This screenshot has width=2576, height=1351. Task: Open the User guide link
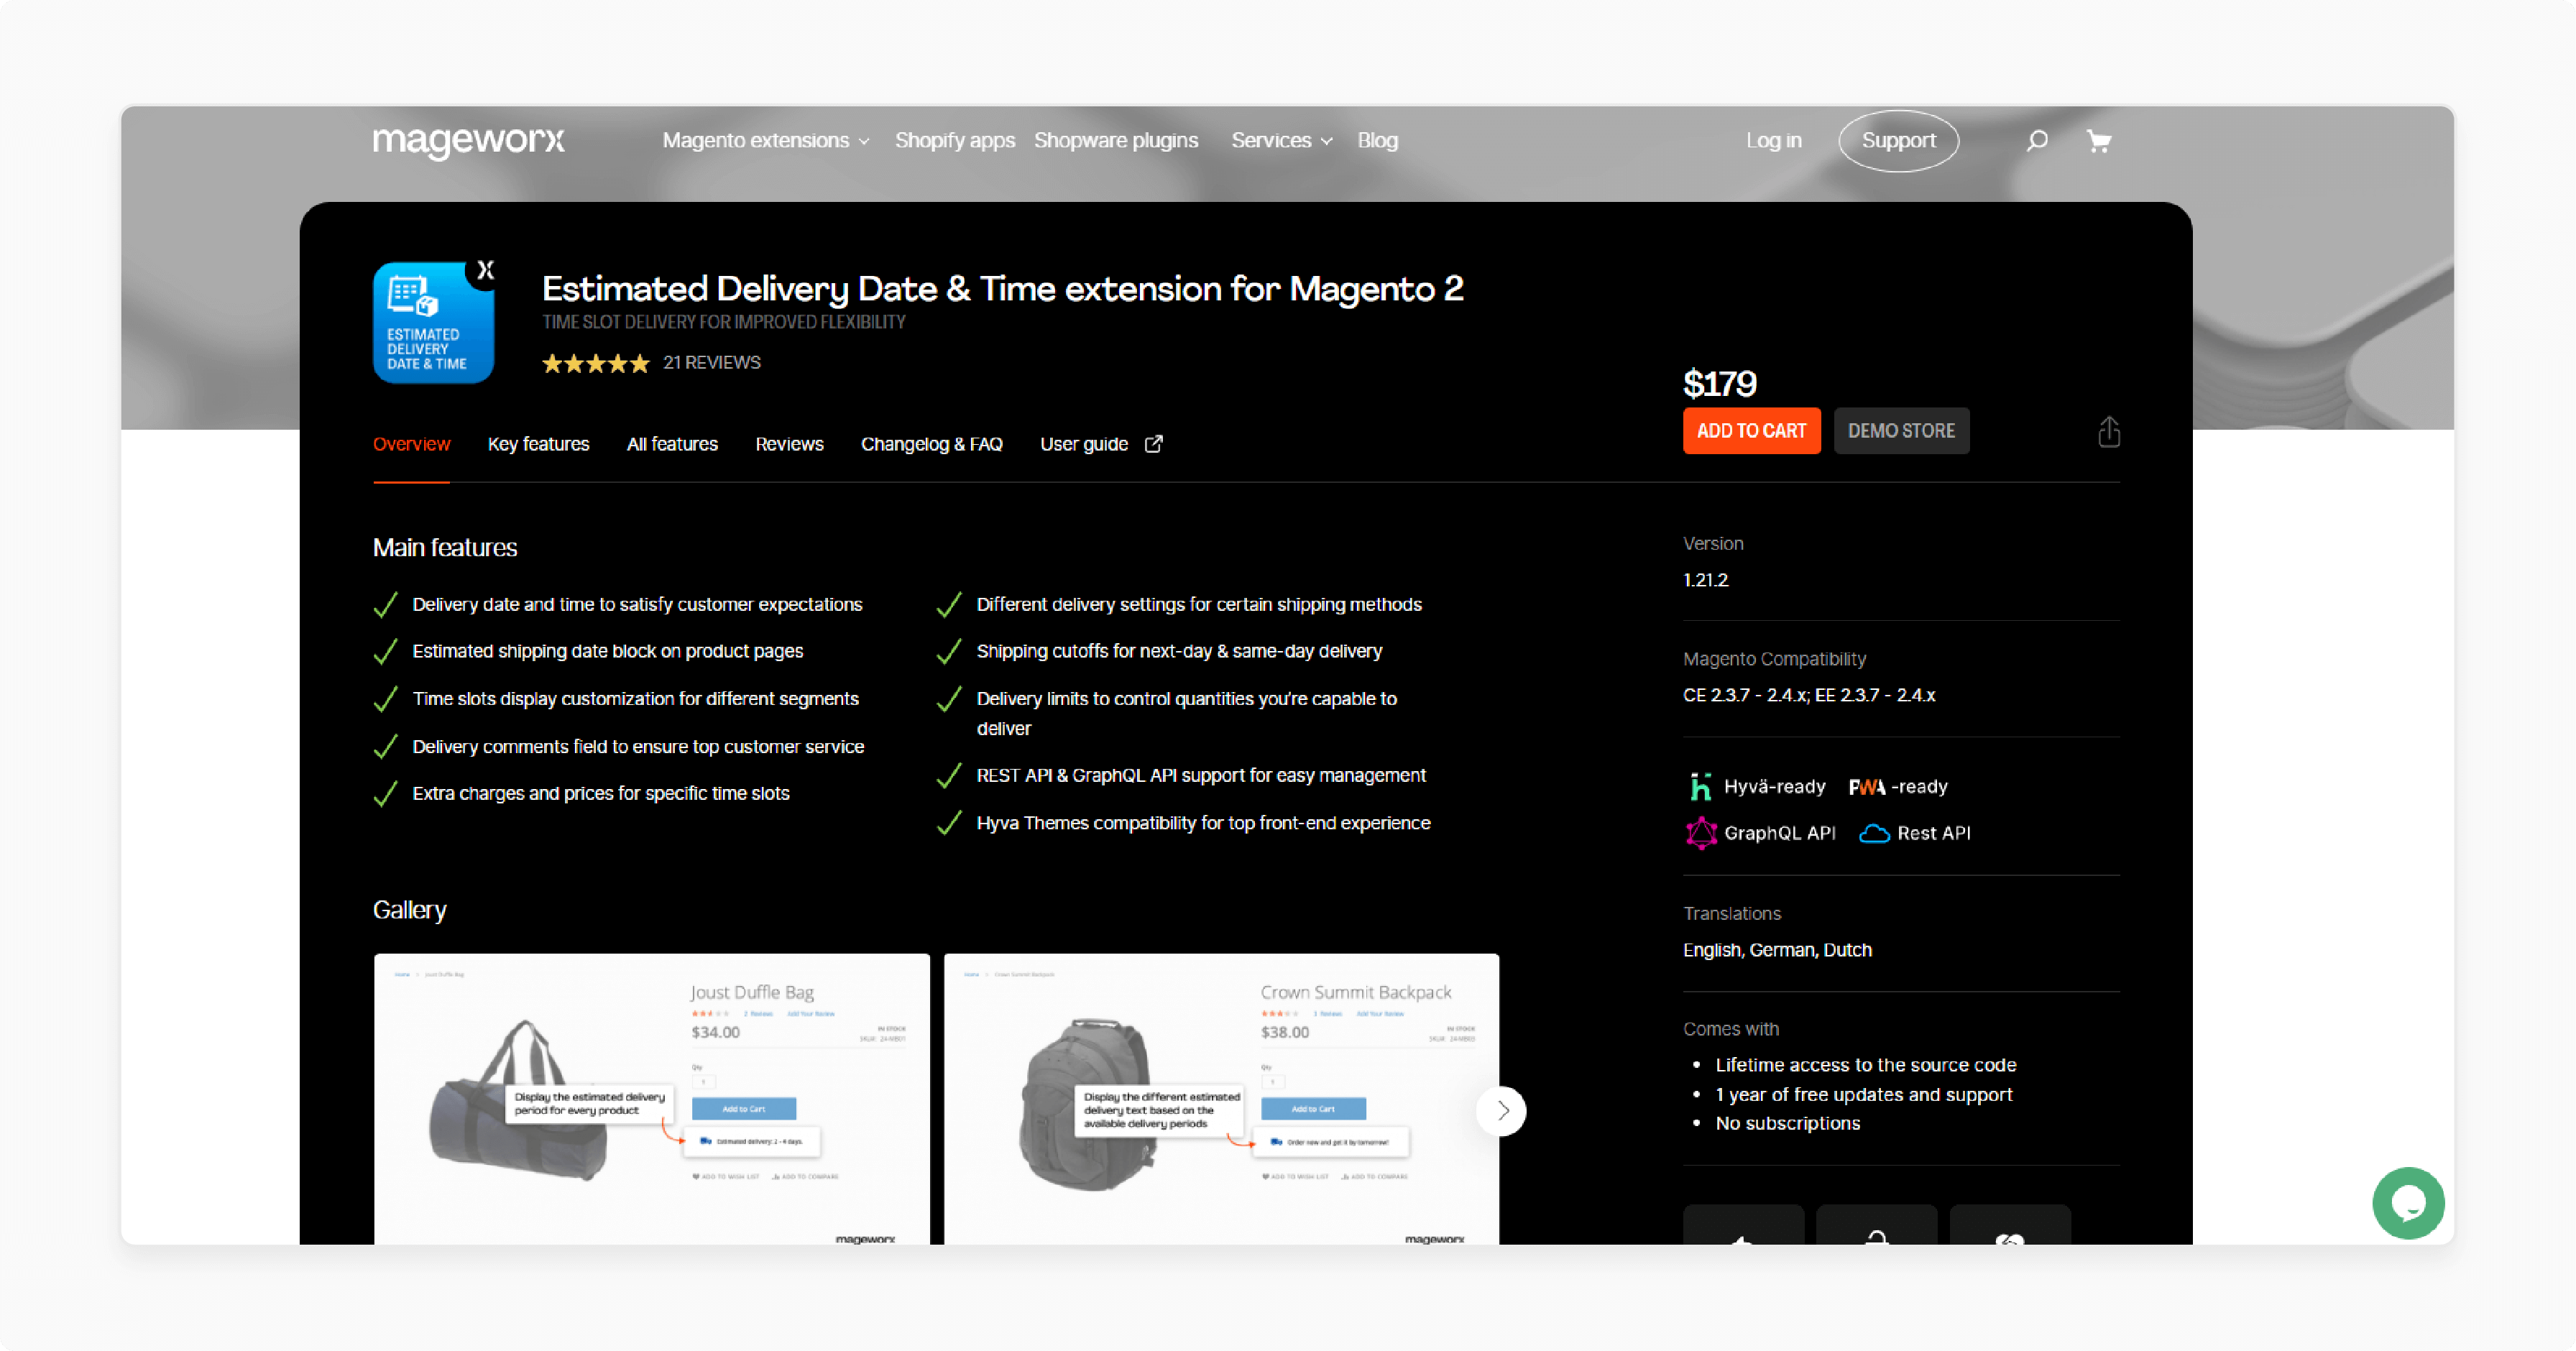coord(1084,444)
